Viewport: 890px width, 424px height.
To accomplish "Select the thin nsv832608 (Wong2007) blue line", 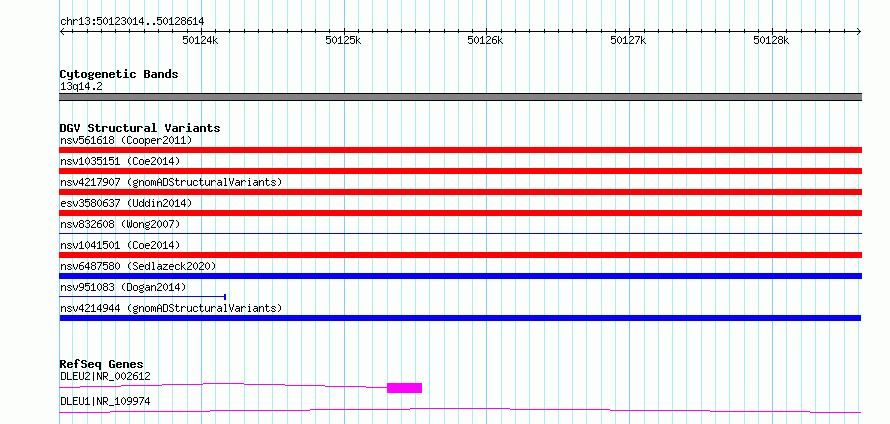I will click(460, 233).
